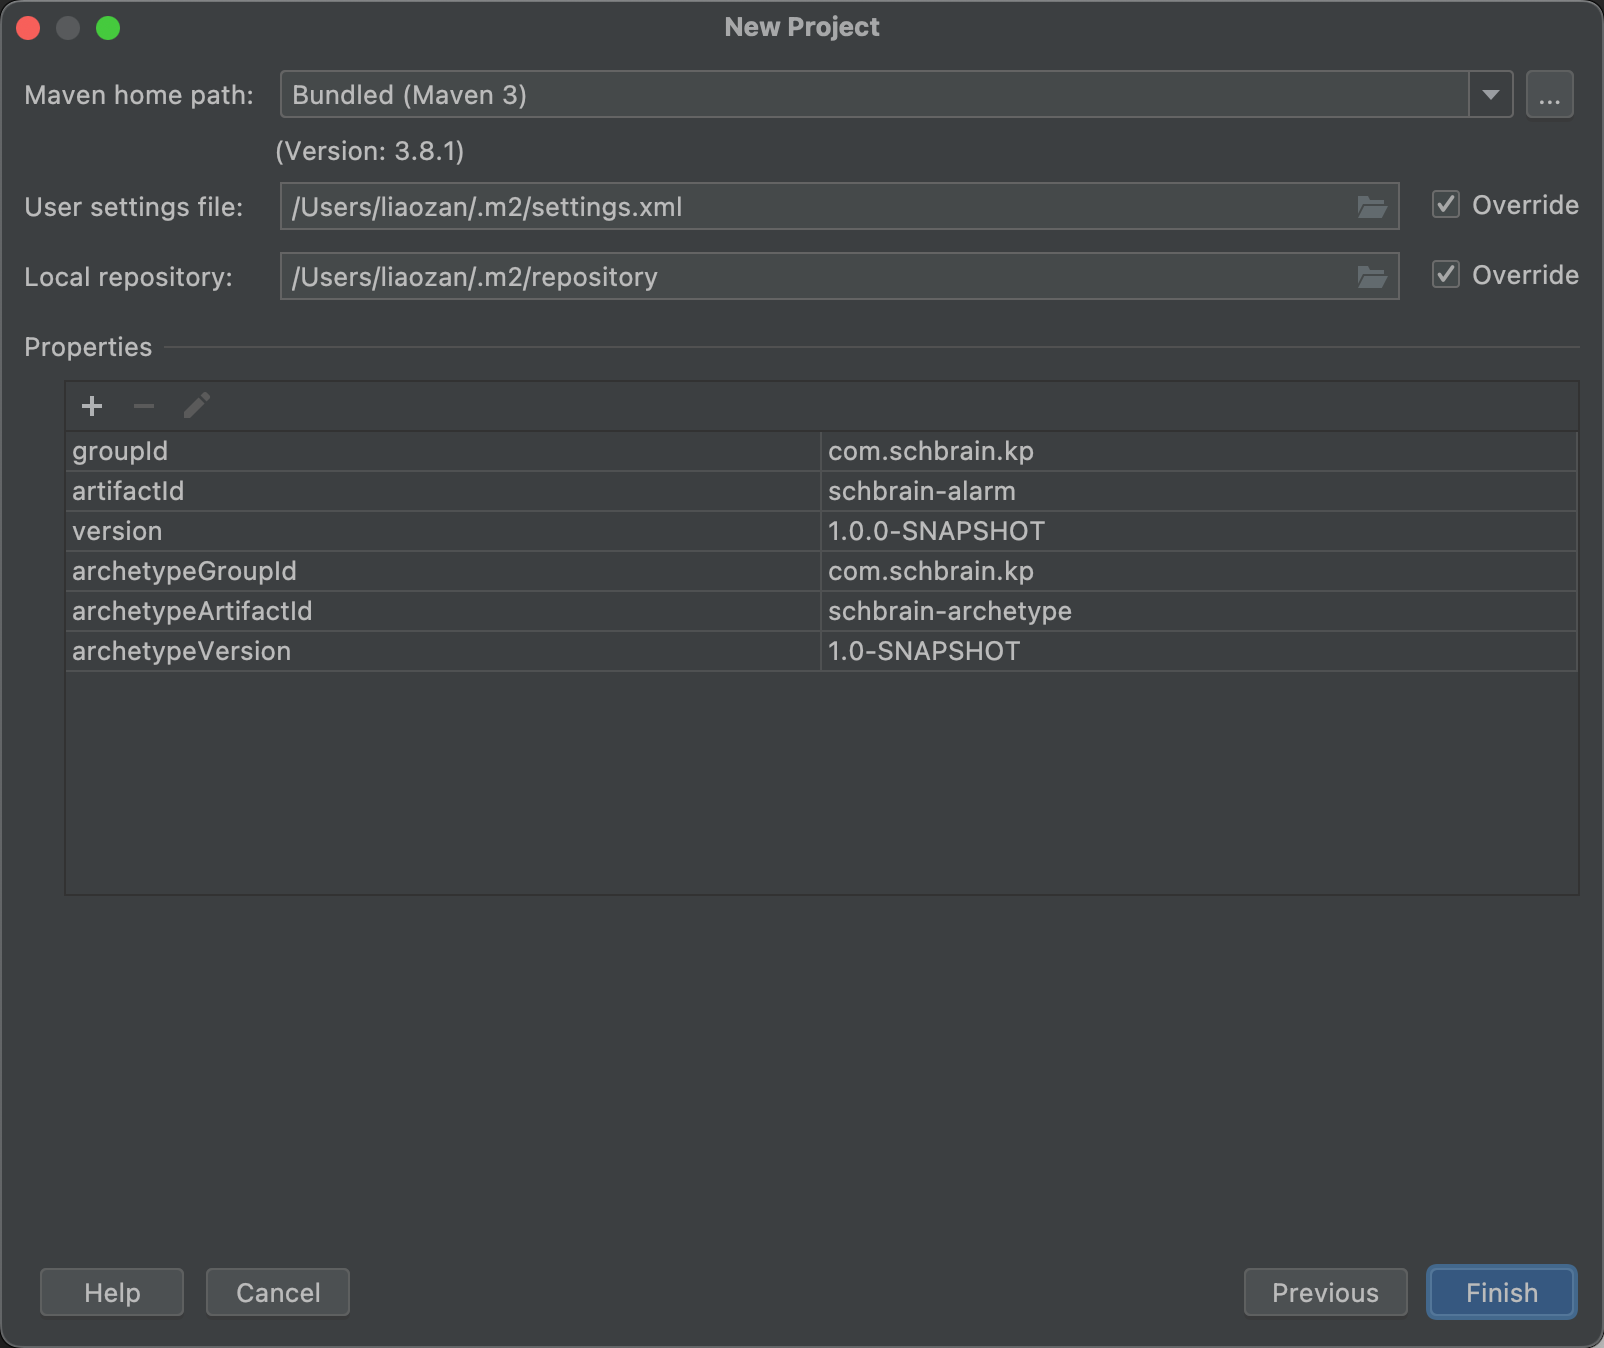Screen dimensions: 1604x1348
Task: Toggle Override for local repository
Action: (1446, 275)
